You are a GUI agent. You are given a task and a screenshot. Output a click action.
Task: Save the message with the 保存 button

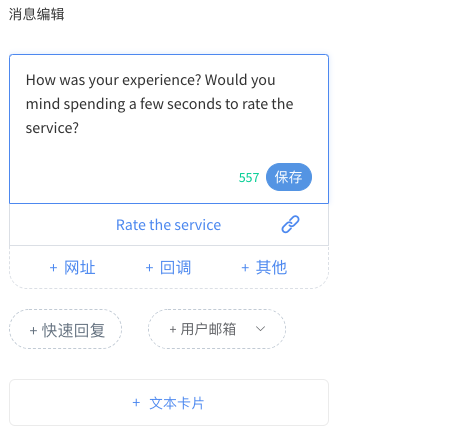pyautogui.click(x=289, y=177)
